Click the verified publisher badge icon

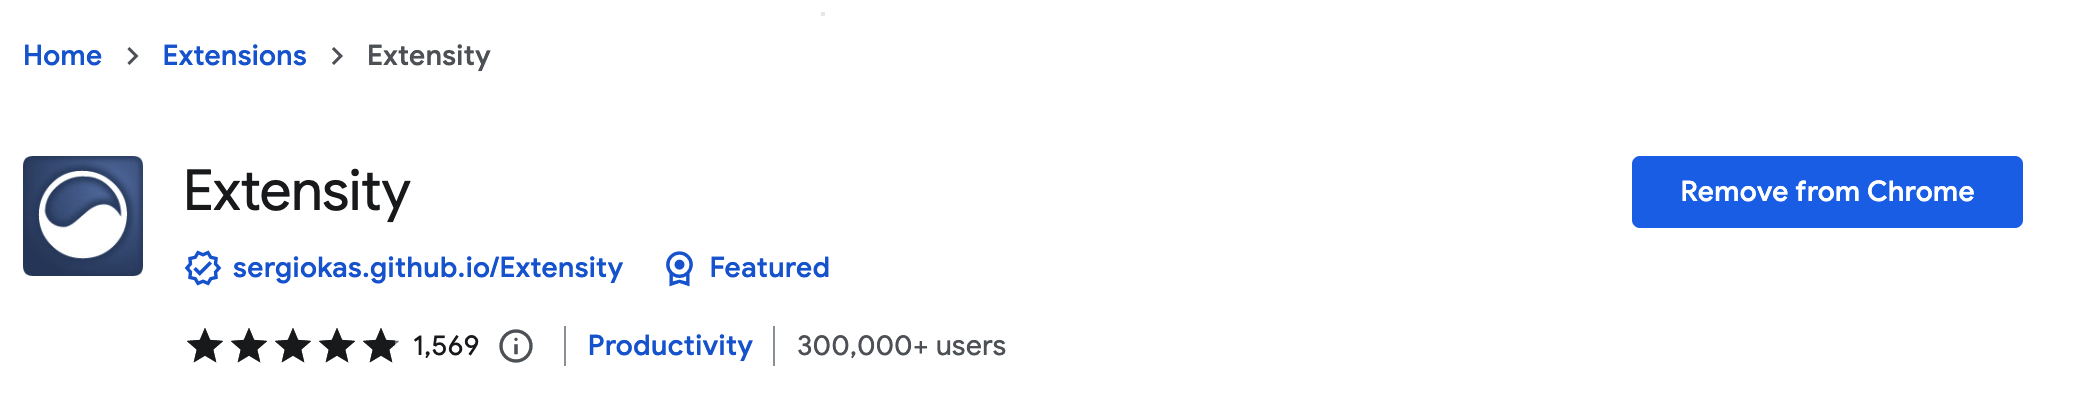point(203,268)
